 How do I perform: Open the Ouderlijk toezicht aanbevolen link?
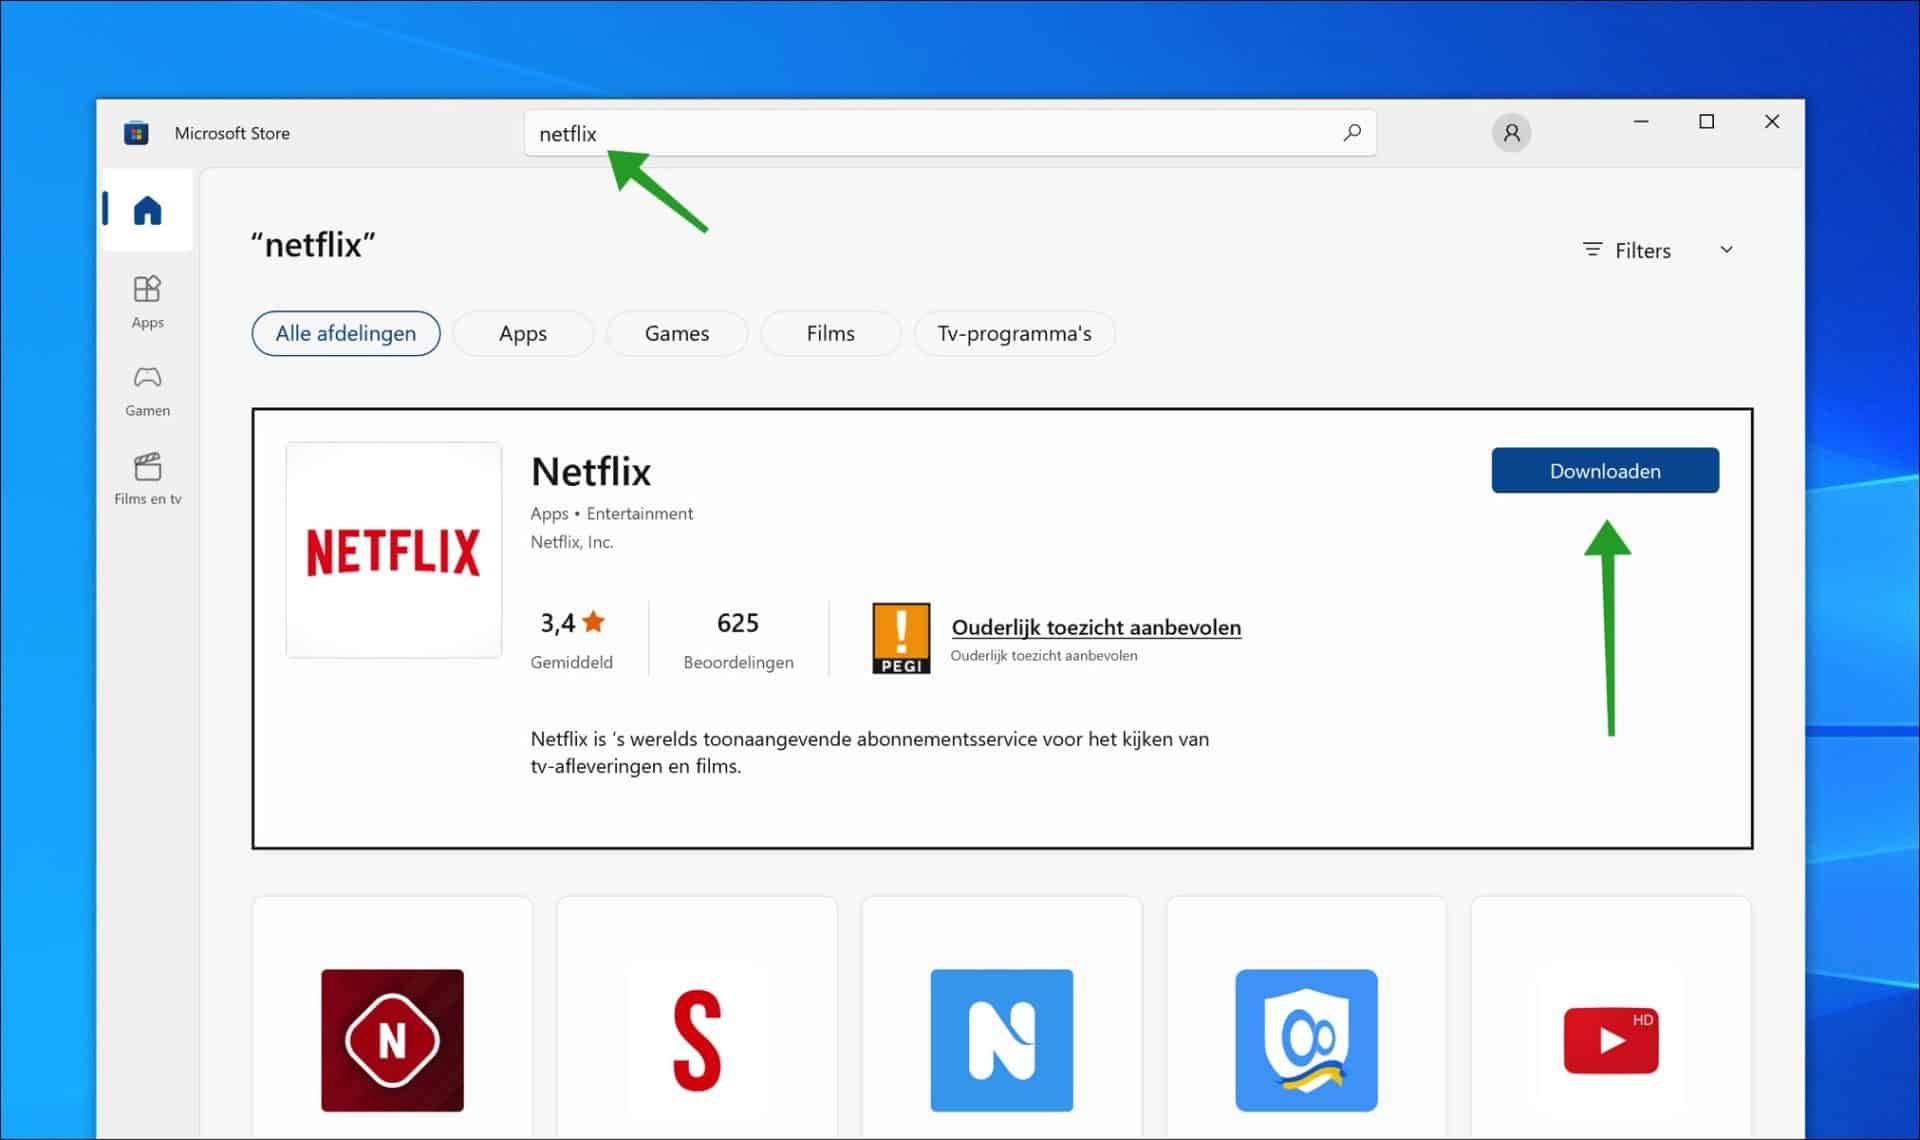[x=1095, y=627]
